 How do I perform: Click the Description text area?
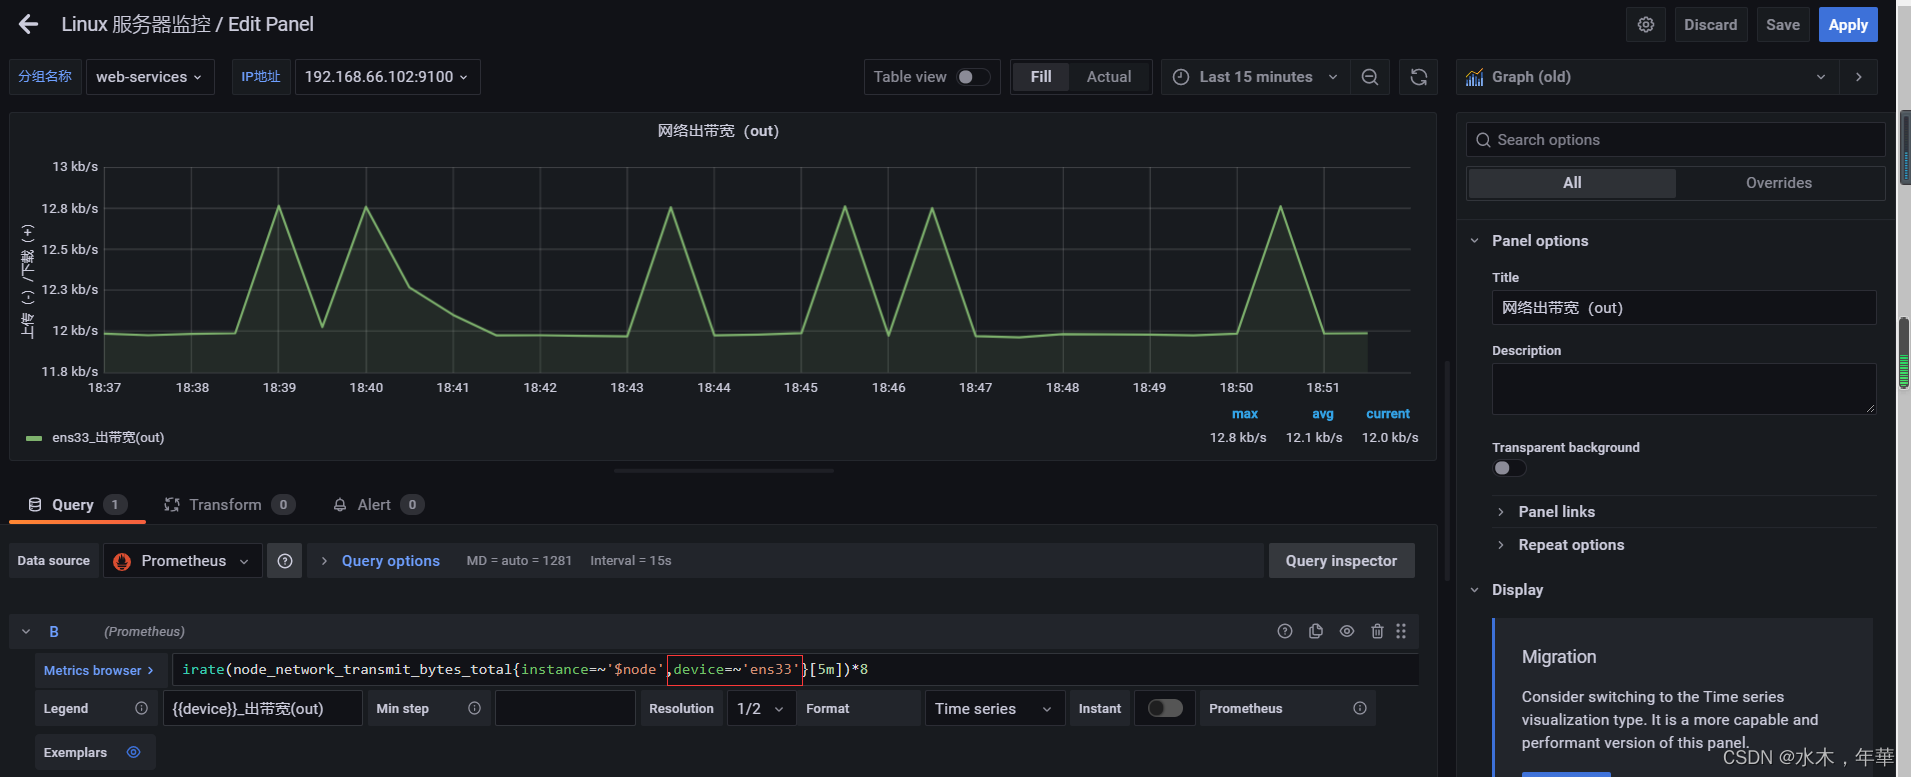tap(1684, 389)
